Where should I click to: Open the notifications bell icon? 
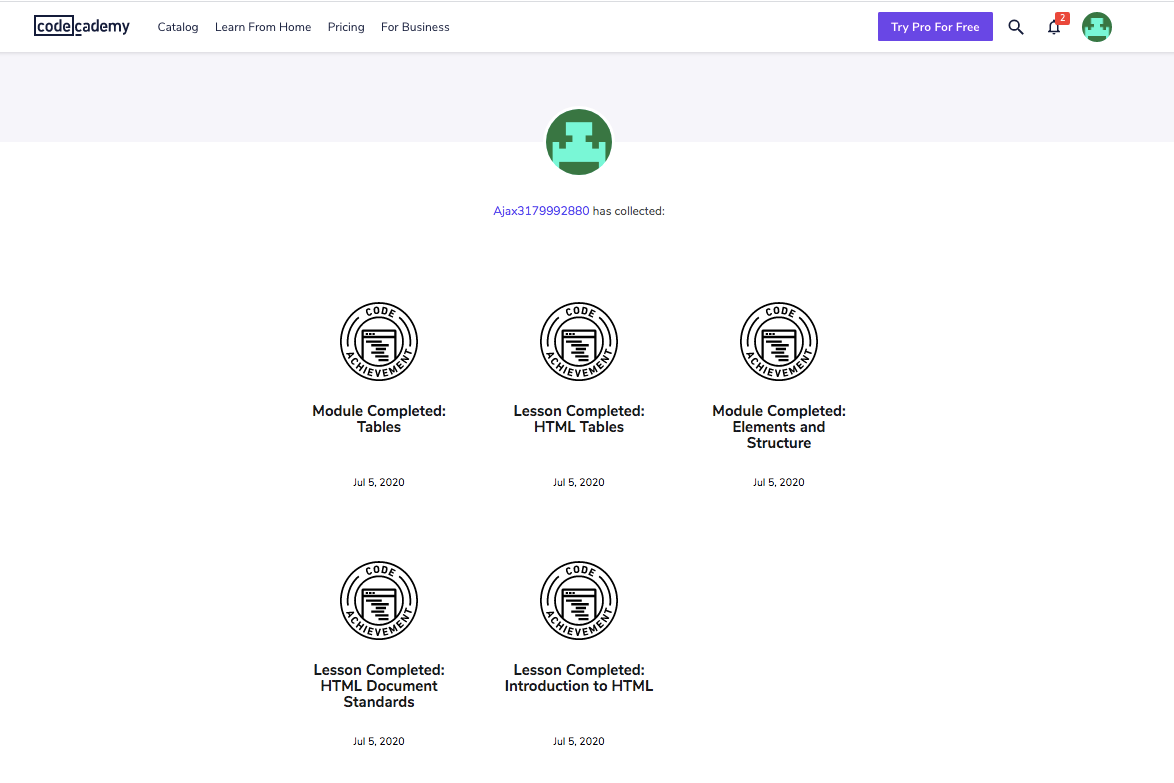coord(1054,28)
